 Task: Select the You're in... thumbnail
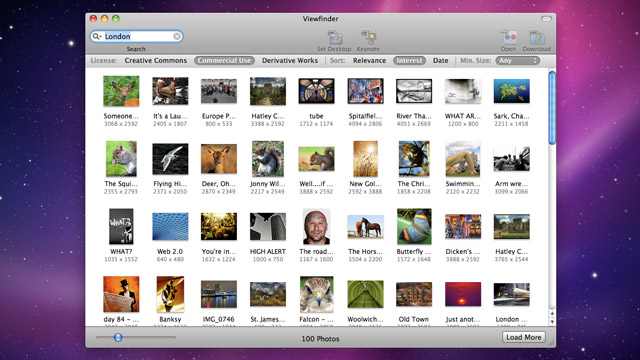[219, 227]
